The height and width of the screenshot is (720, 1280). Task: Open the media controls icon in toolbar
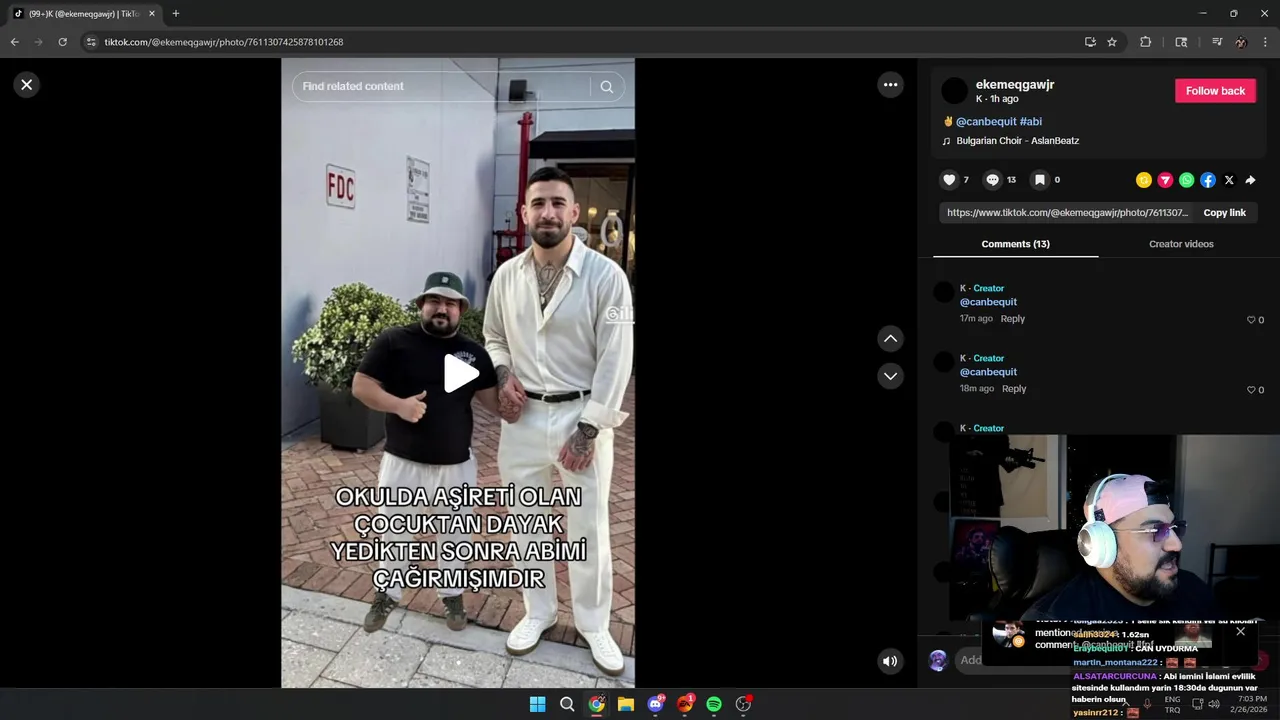click(1216, 42)
